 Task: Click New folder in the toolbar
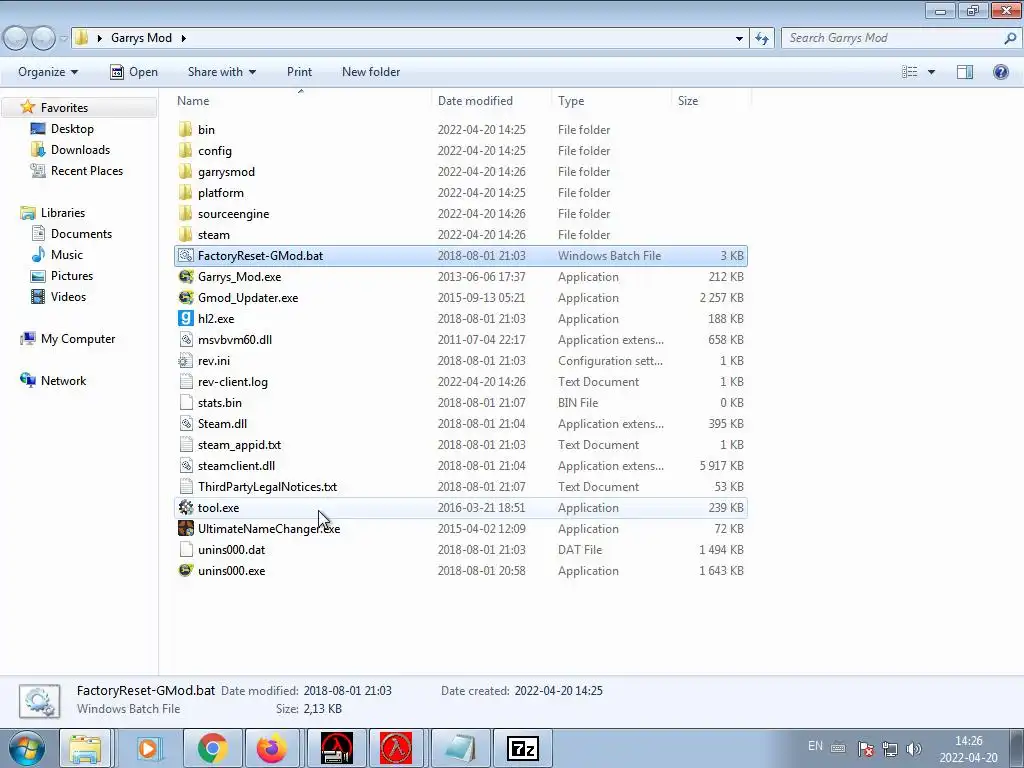pos(371,72)
